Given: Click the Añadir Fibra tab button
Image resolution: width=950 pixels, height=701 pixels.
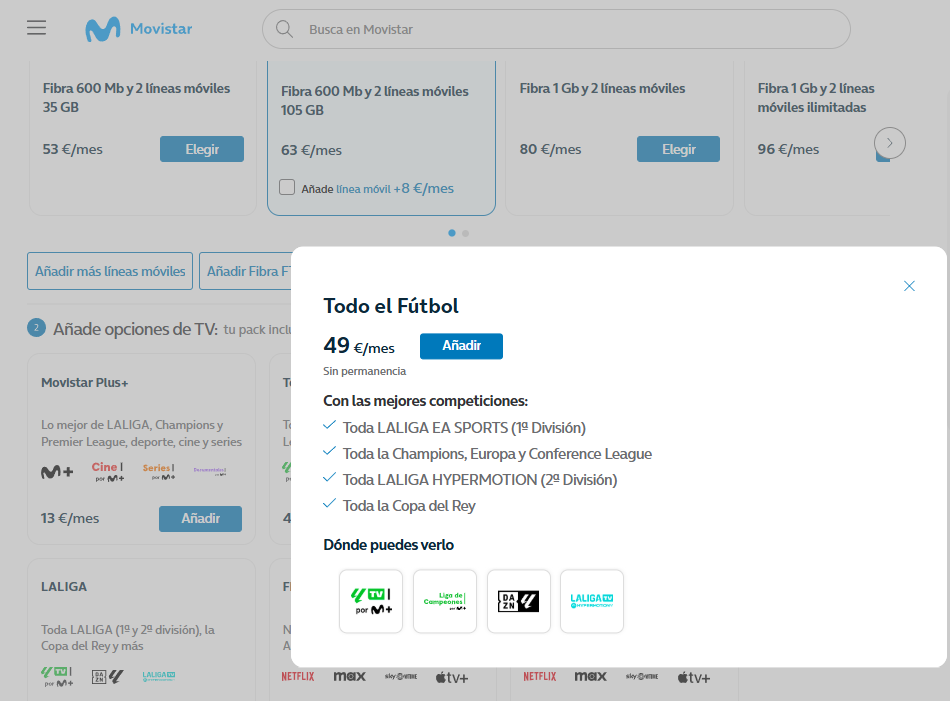Looking at the screenshot, I should (x=246, y=271).
